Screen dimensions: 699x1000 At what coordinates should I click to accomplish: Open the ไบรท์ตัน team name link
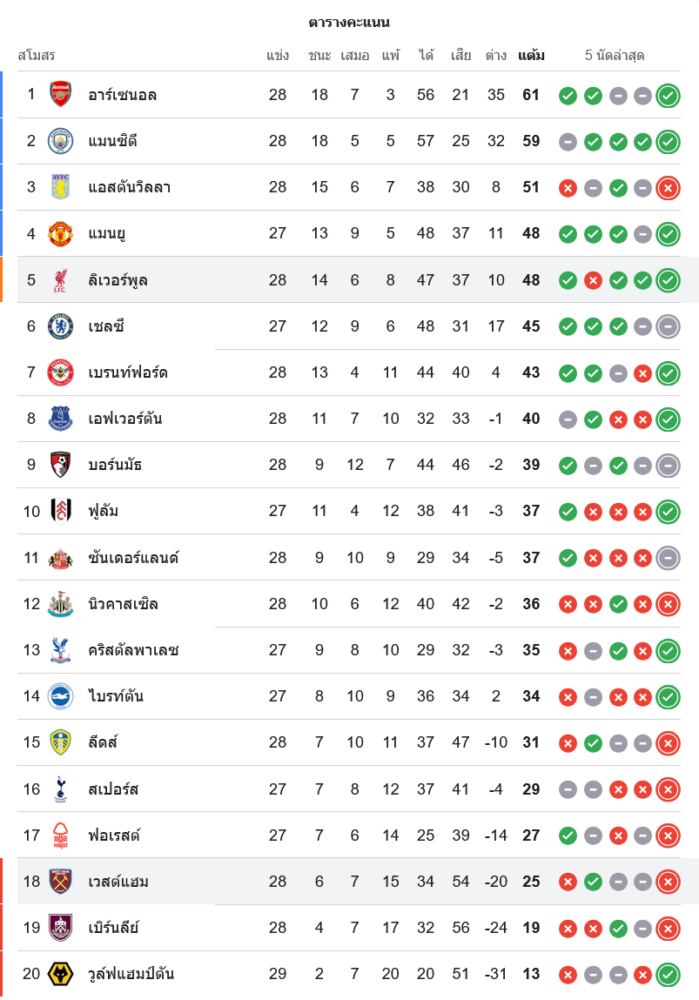point(116,696)
